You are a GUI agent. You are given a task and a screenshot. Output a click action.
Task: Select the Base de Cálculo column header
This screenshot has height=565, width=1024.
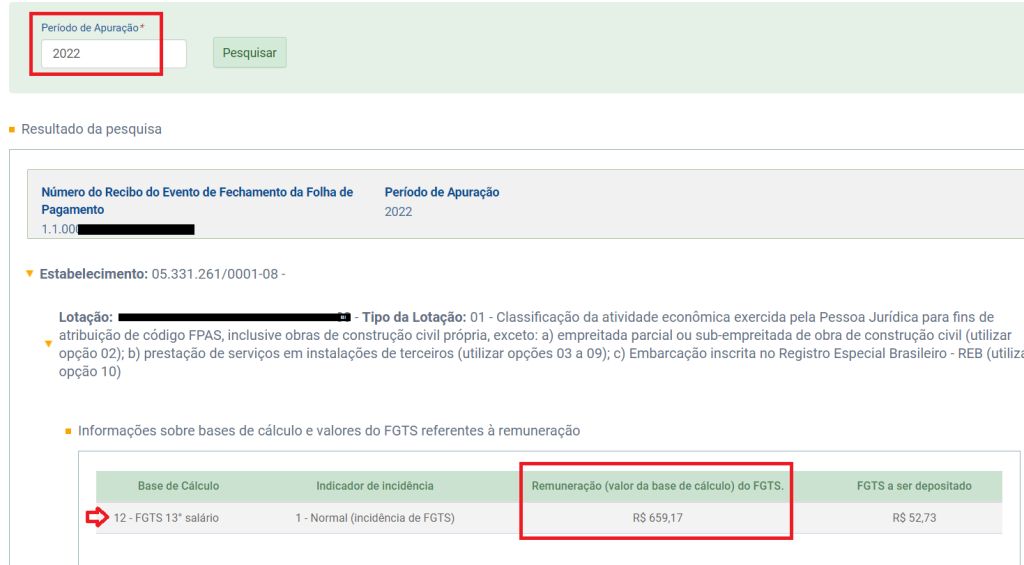178,486
